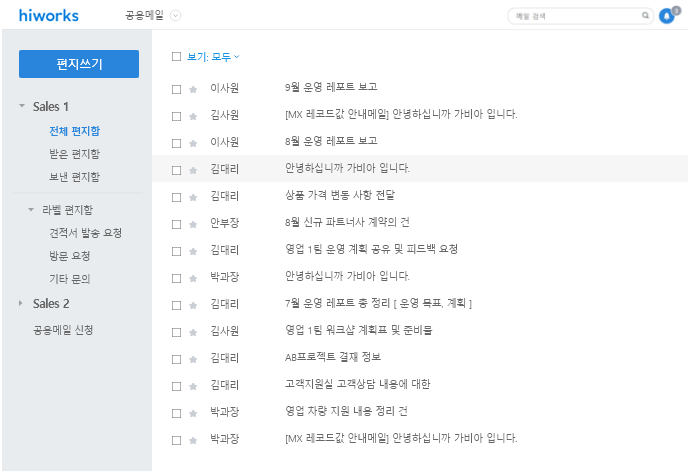Open the 받은 편지함 folder

pyautogui.click(x=74, y=154)
